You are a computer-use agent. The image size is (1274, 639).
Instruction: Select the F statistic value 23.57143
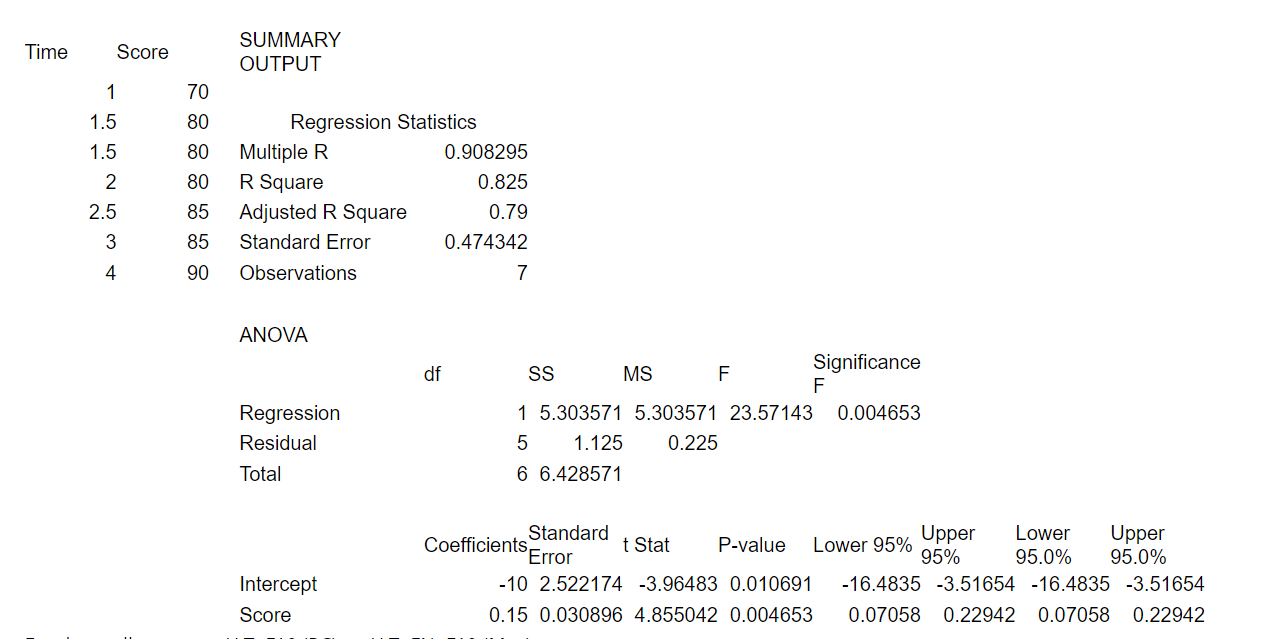771,413
